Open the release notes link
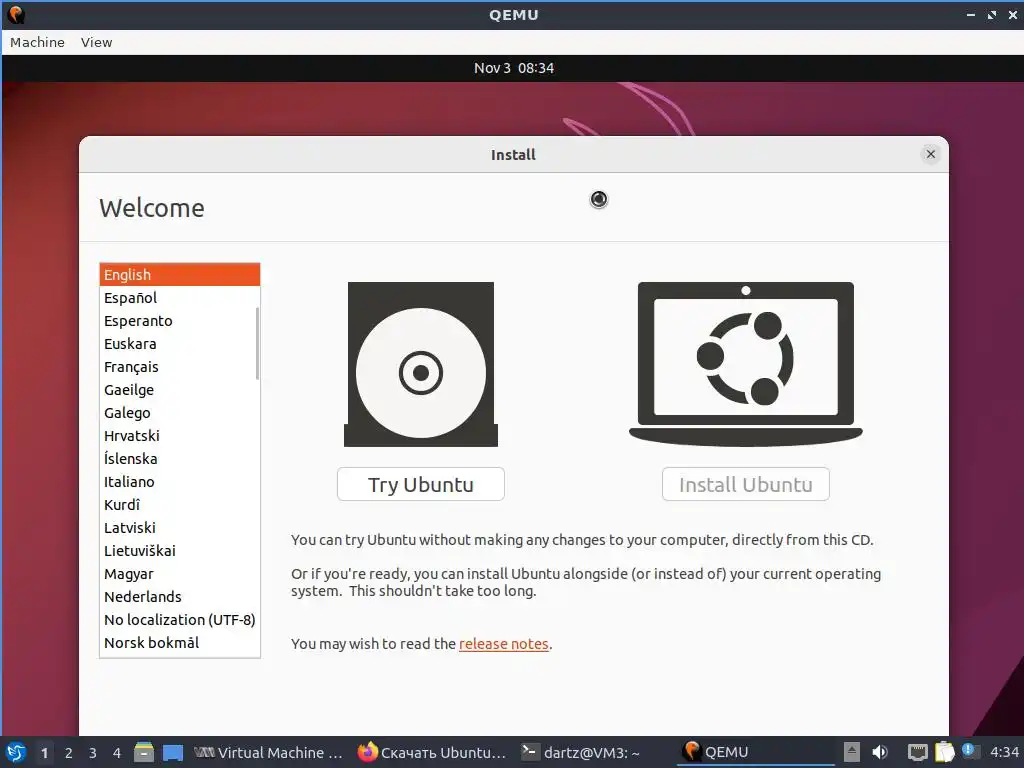Viewport: 1024px width, 768px height. click(504, 644)
